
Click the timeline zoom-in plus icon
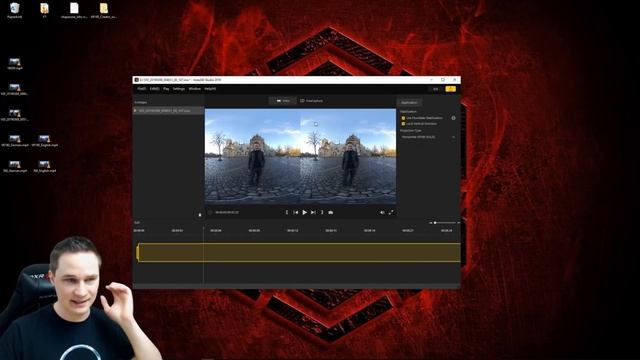[458, 223]
